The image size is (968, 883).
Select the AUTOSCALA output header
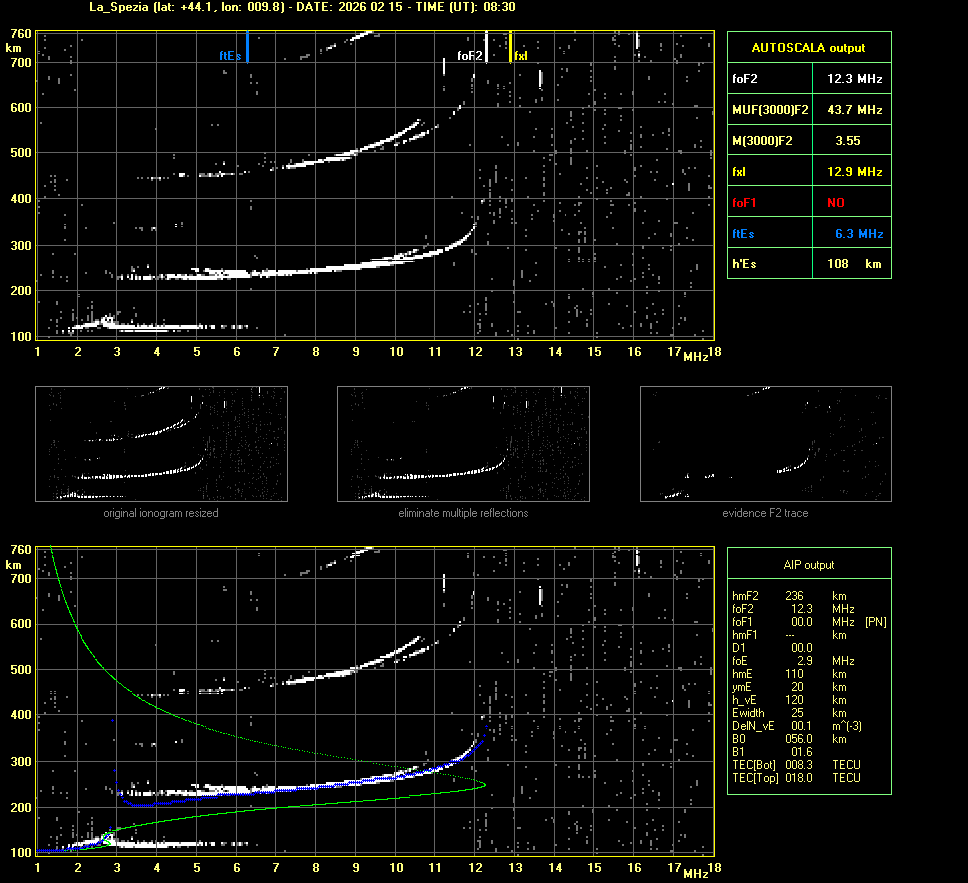coord(808,47)
